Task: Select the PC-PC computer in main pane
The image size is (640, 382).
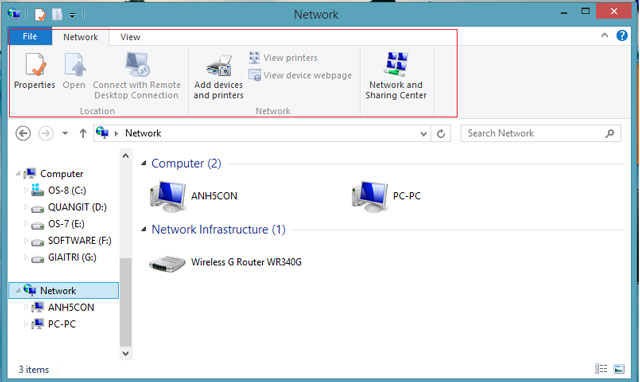Action: pos(387,196)
